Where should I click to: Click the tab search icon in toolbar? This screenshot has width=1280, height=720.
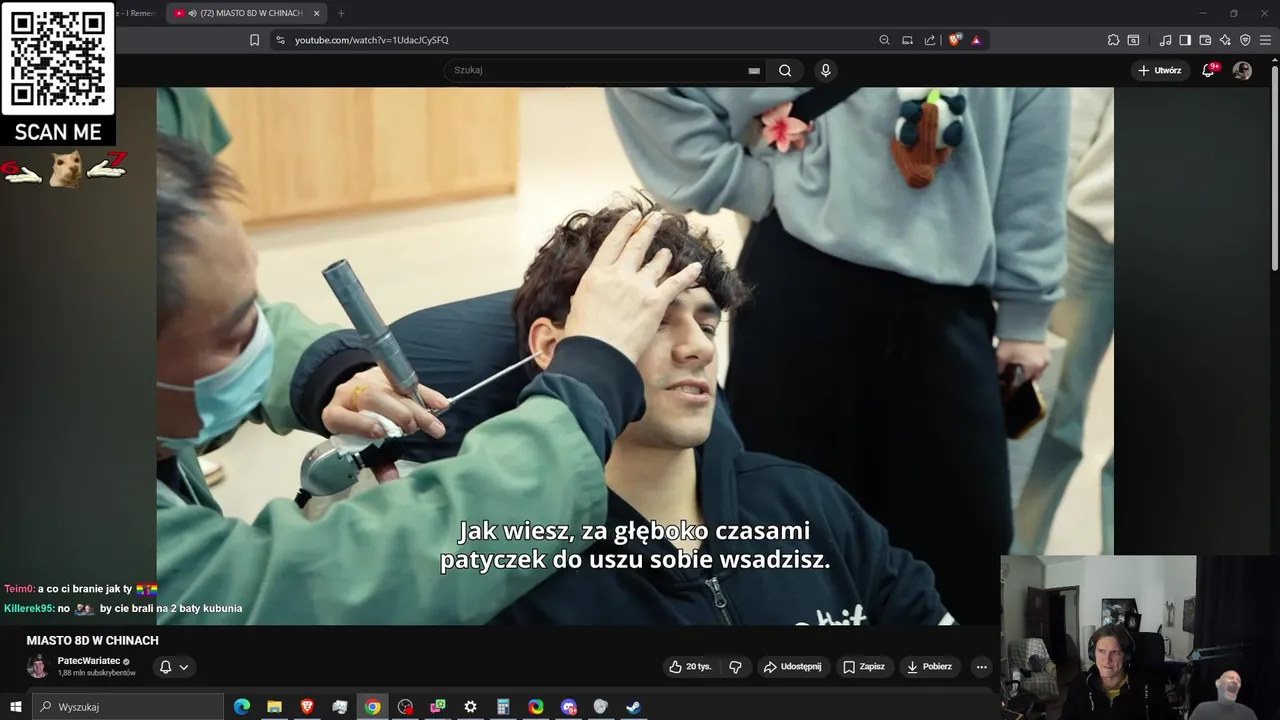pyautogui.click(x=1133, y=40)
